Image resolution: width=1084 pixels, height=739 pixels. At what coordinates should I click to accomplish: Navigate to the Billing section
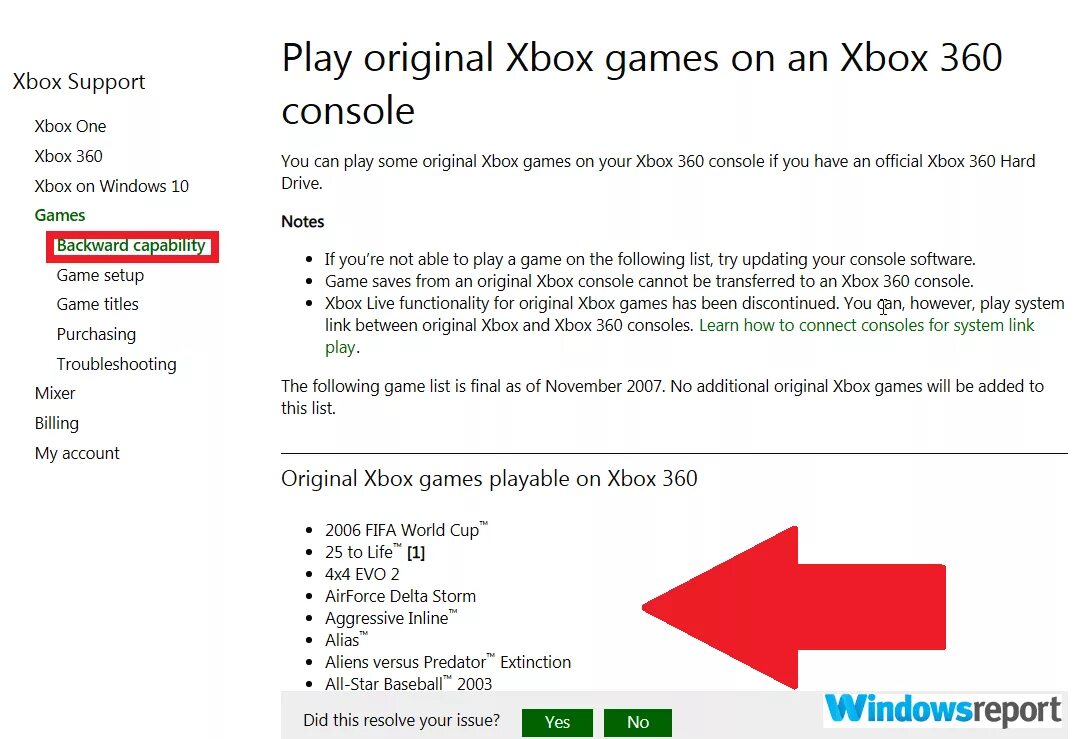[57, 423]
